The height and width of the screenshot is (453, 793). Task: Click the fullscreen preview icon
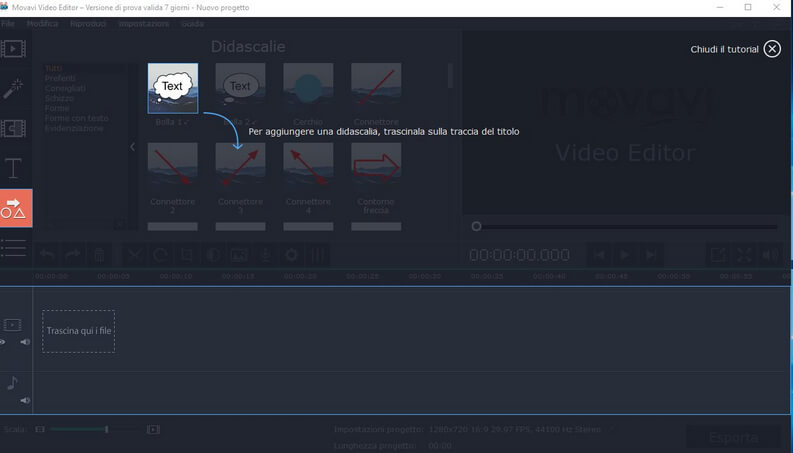(744, 255)
